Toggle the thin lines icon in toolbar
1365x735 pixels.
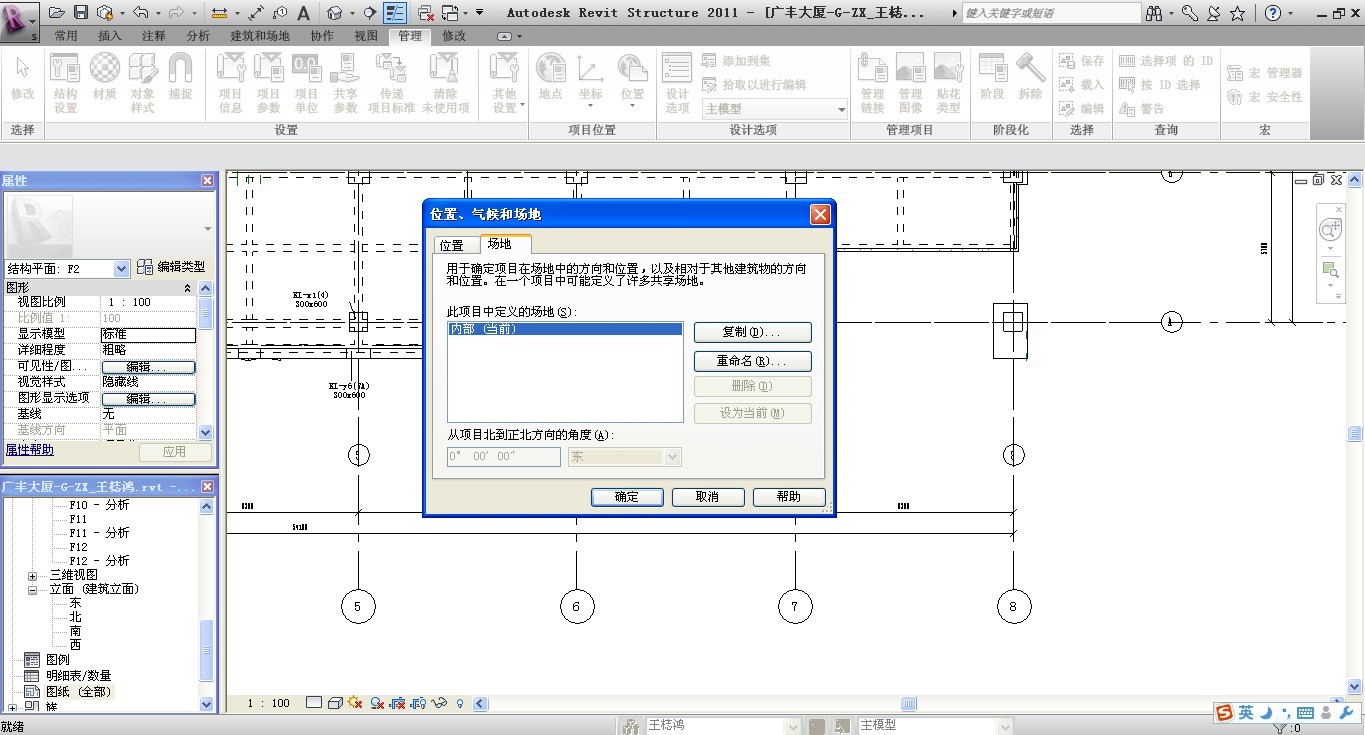coord(395,13)
